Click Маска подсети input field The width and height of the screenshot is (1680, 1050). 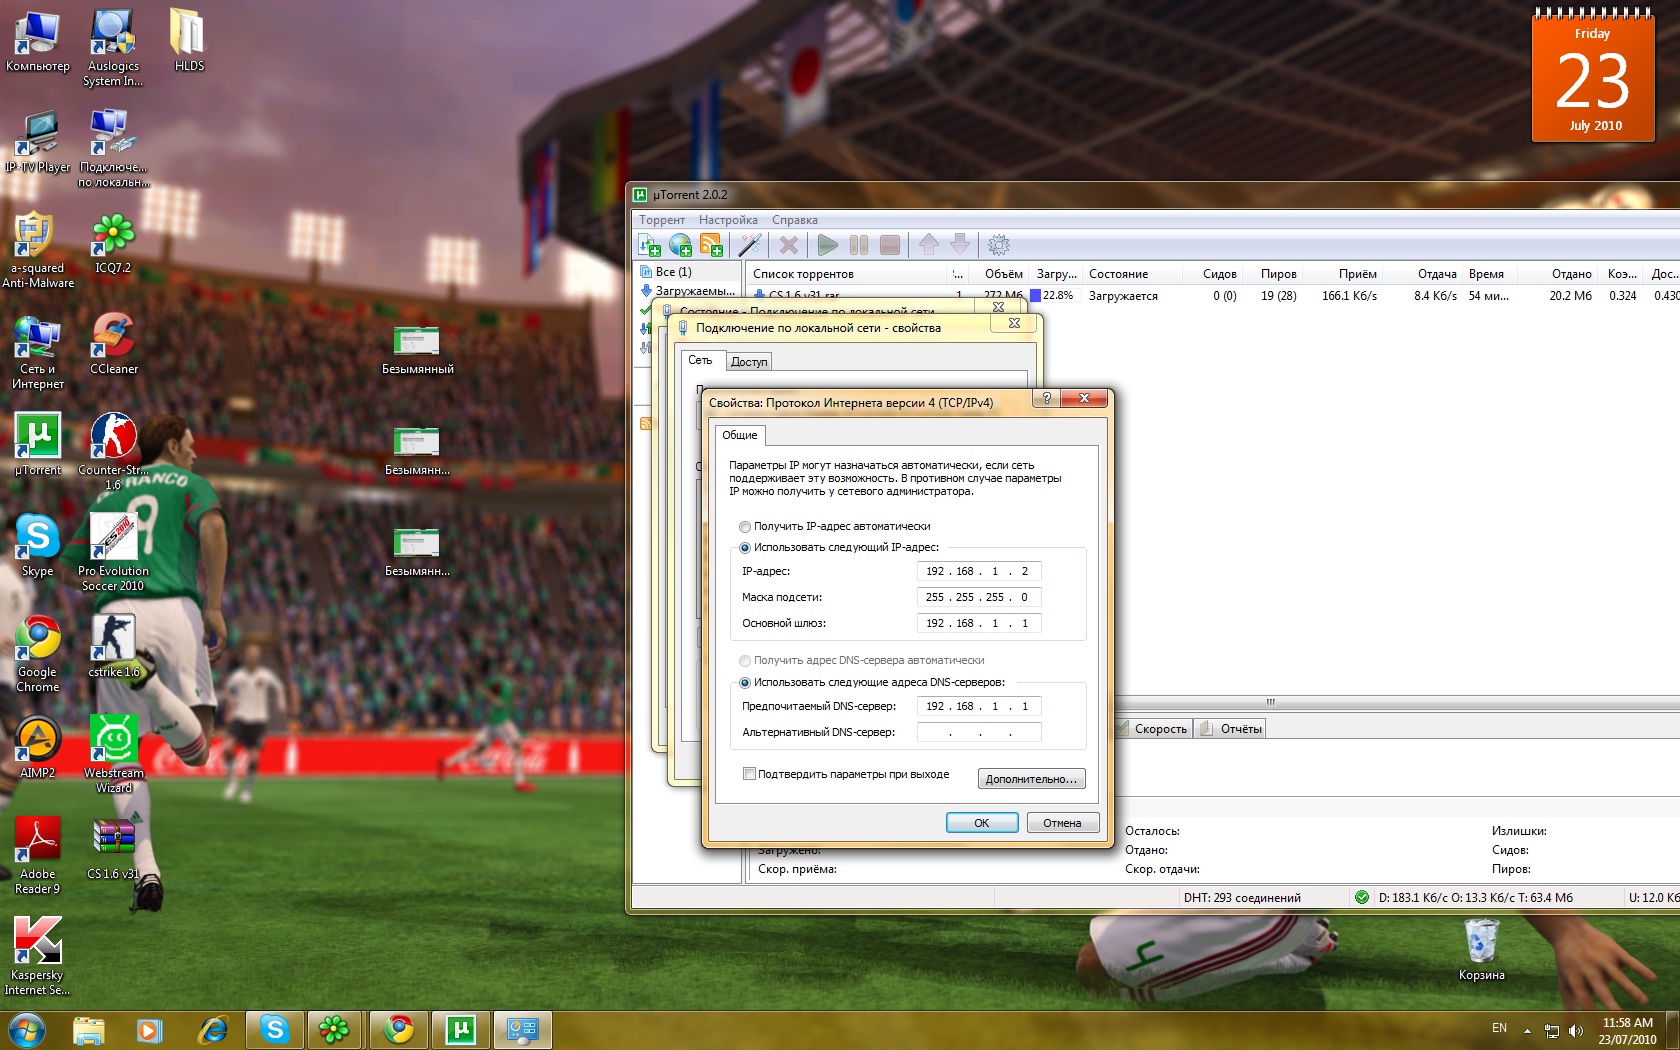pyautogui.click(x=979, y=597)
